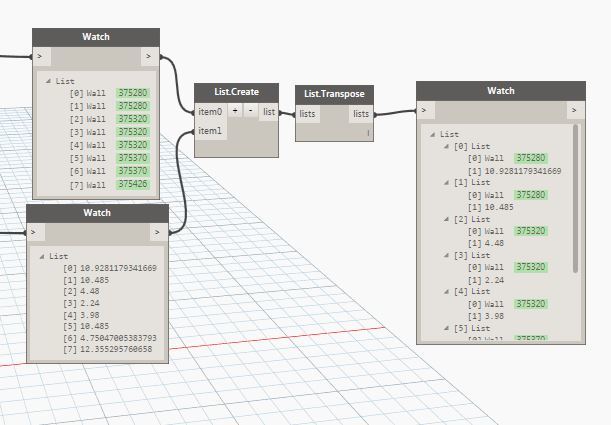
Task: Click the minus button on List.Create node
Action: coord(250,111)
